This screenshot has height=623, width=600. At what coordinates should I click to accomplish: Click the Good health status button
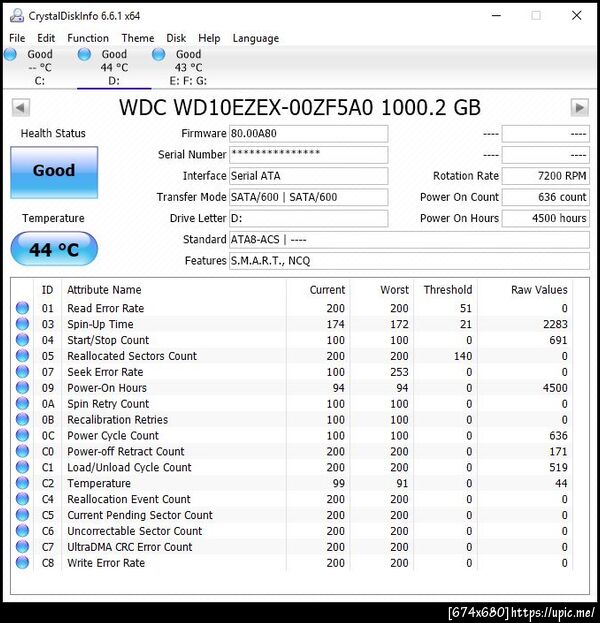[54, 172]
